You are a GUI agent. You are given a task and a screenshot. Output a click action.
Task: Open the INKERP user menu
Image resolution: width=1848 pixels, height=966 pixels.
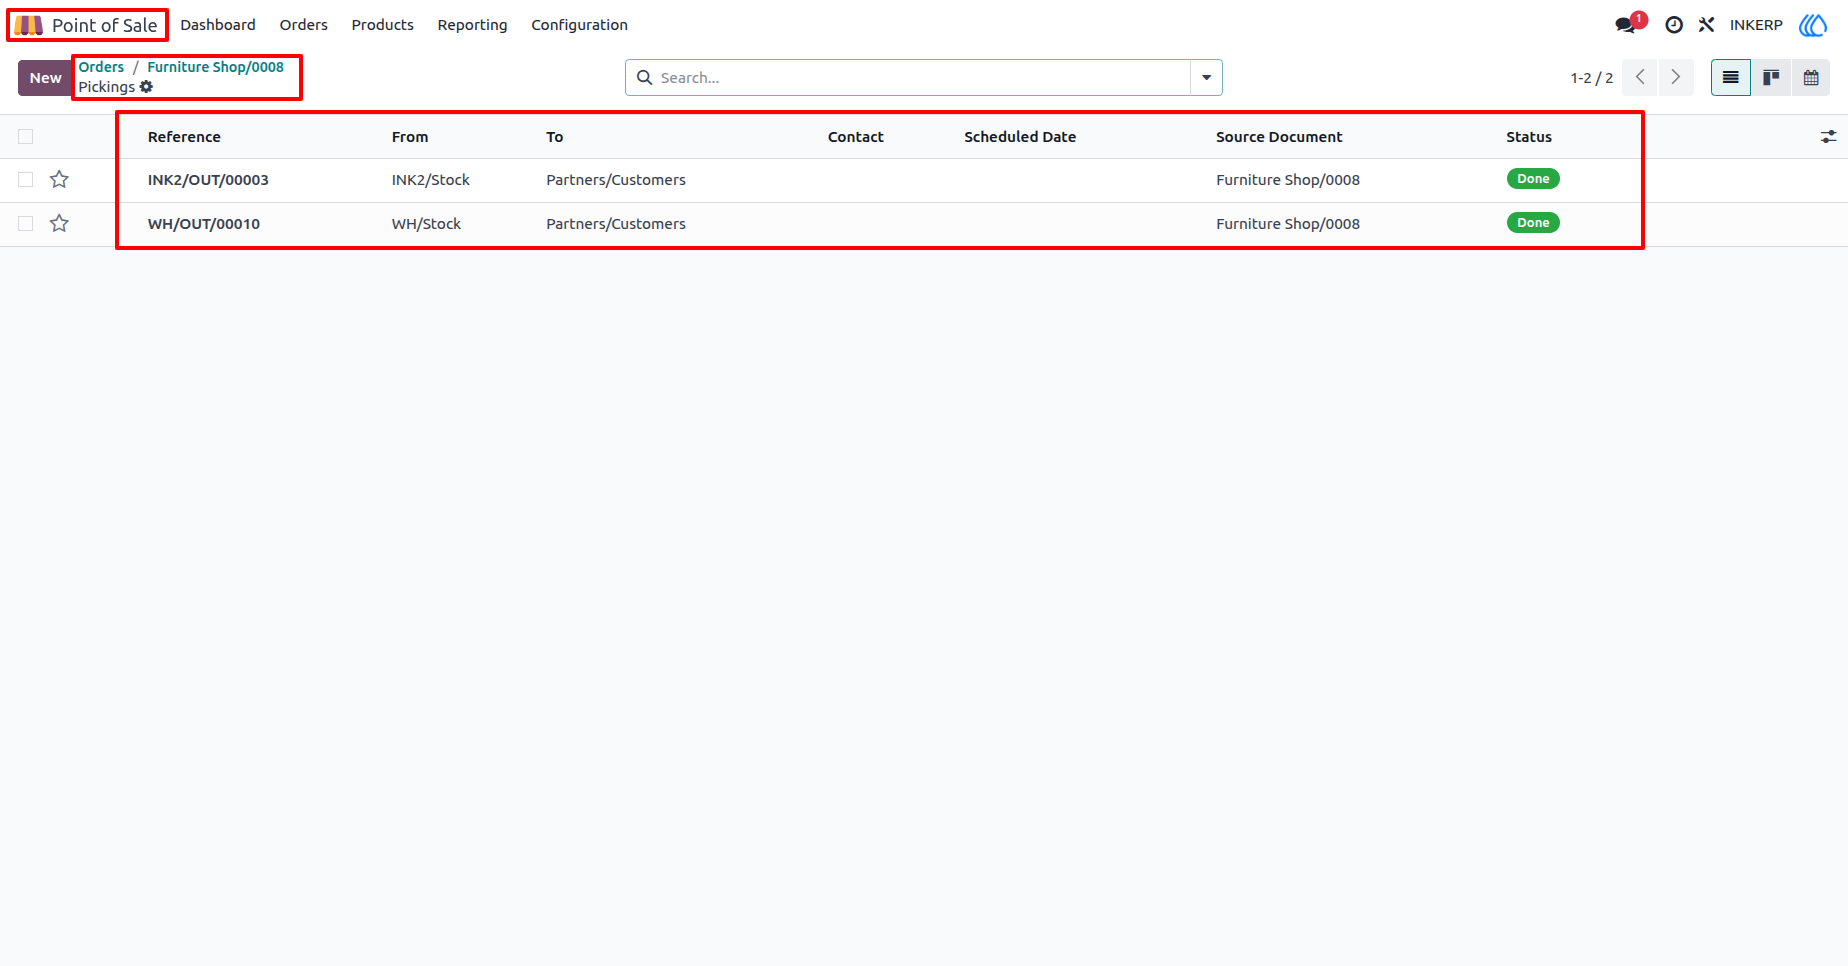(1756, 25)
